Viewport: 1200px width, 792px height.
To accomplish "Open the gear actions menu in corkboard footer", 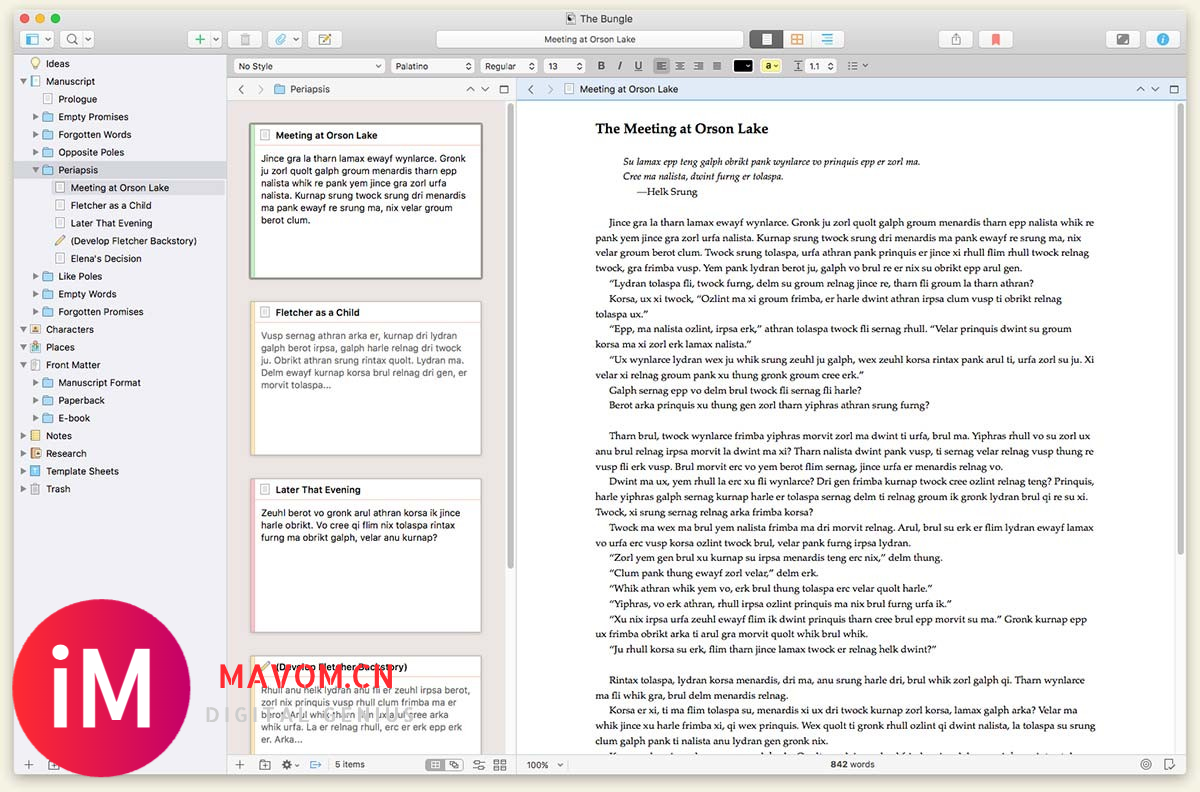I will point(291,765).
